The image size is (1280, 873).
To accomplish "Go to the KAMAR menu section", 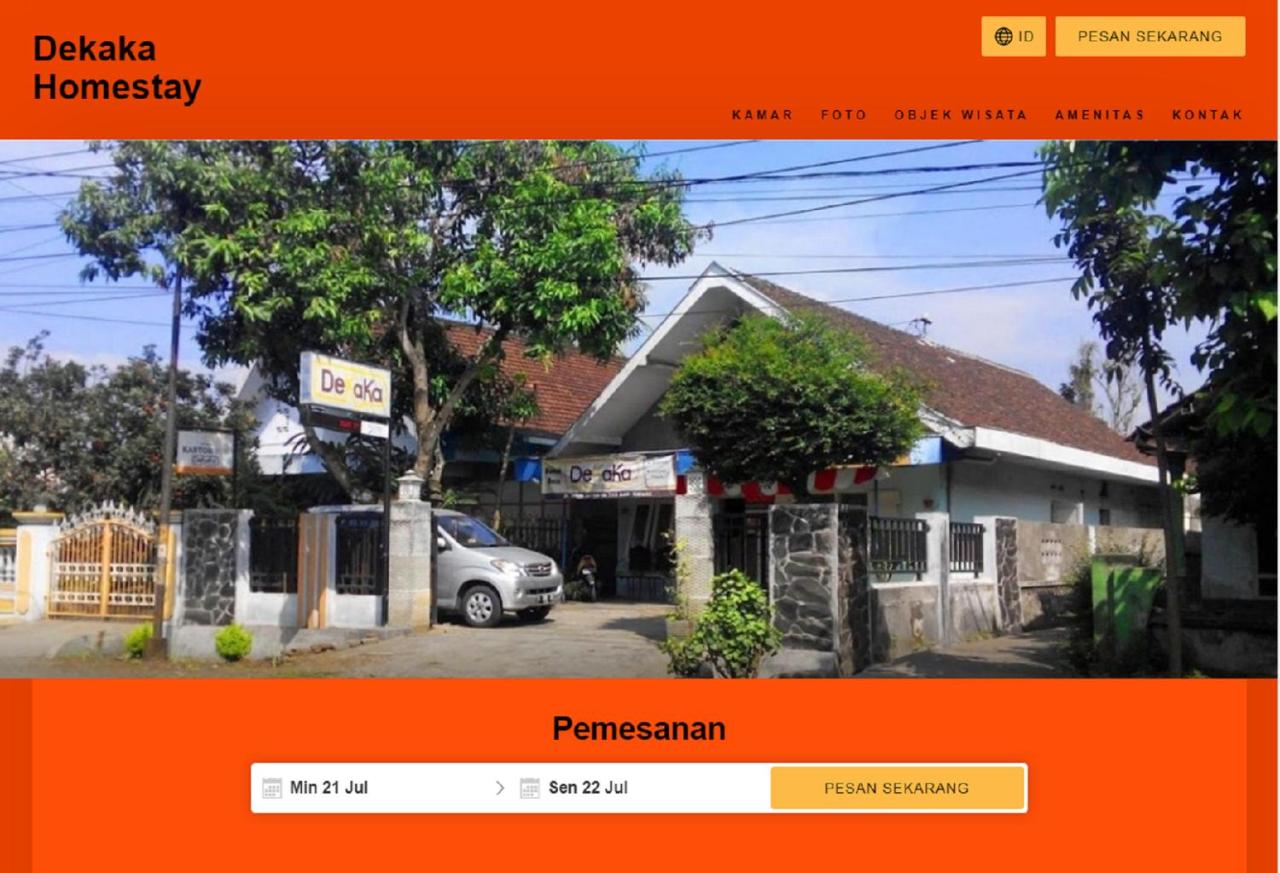I will pos(762,115).
